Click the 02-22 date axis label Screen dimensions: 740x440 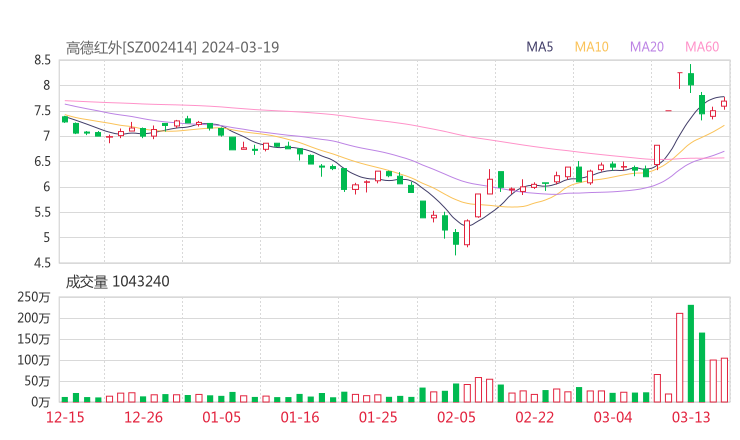click(x=534, y=418)
